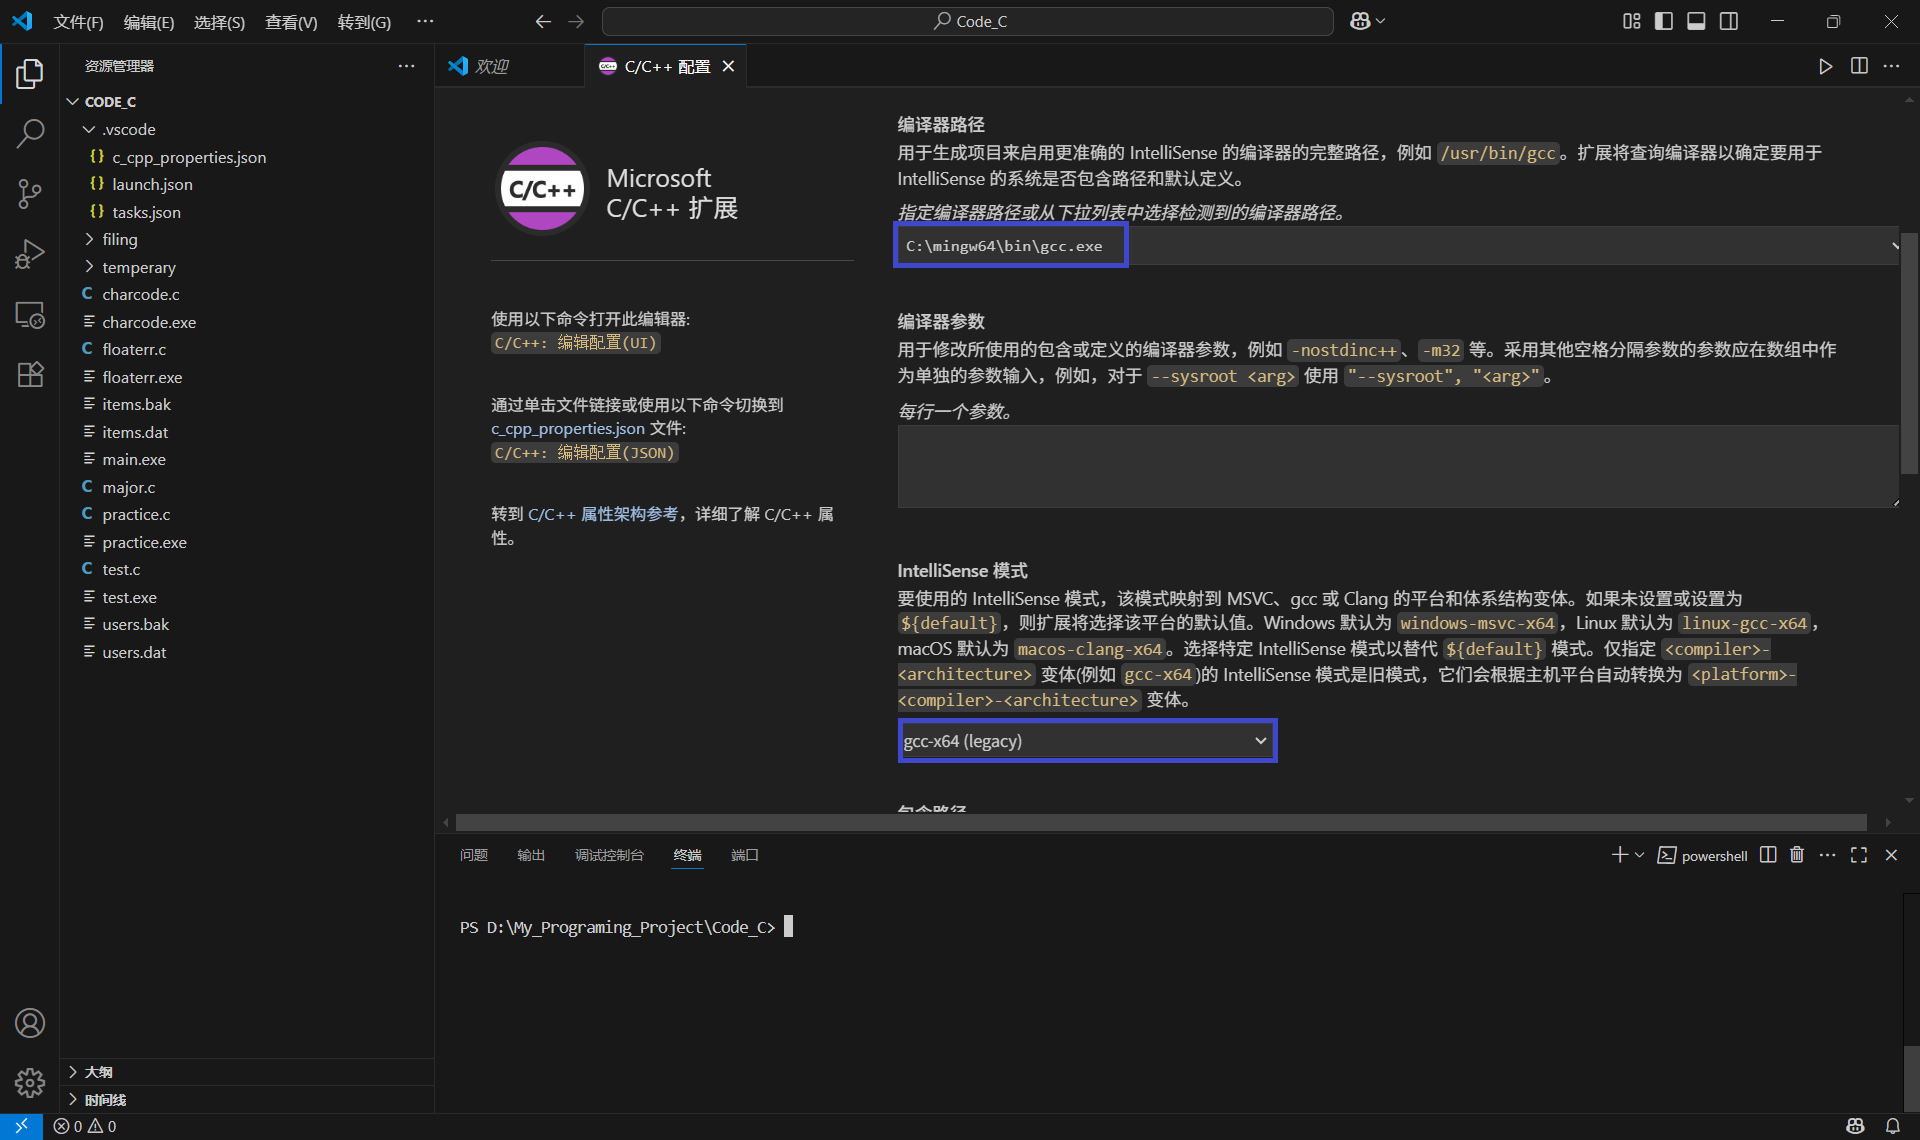Kill the terminal using the trash icon

pyautogui.click(x=1796, y=855)
